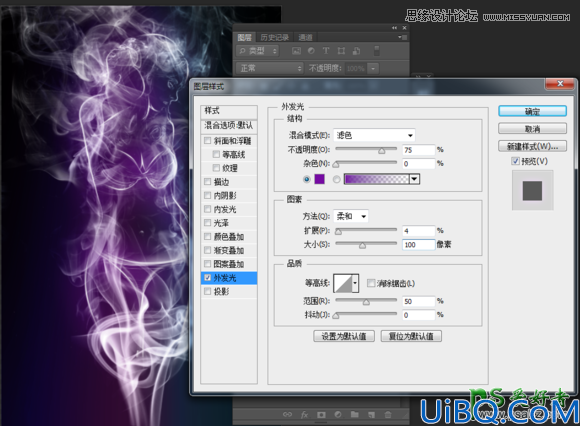Enable the 光泽 checkbox

[x=208, y=223]
